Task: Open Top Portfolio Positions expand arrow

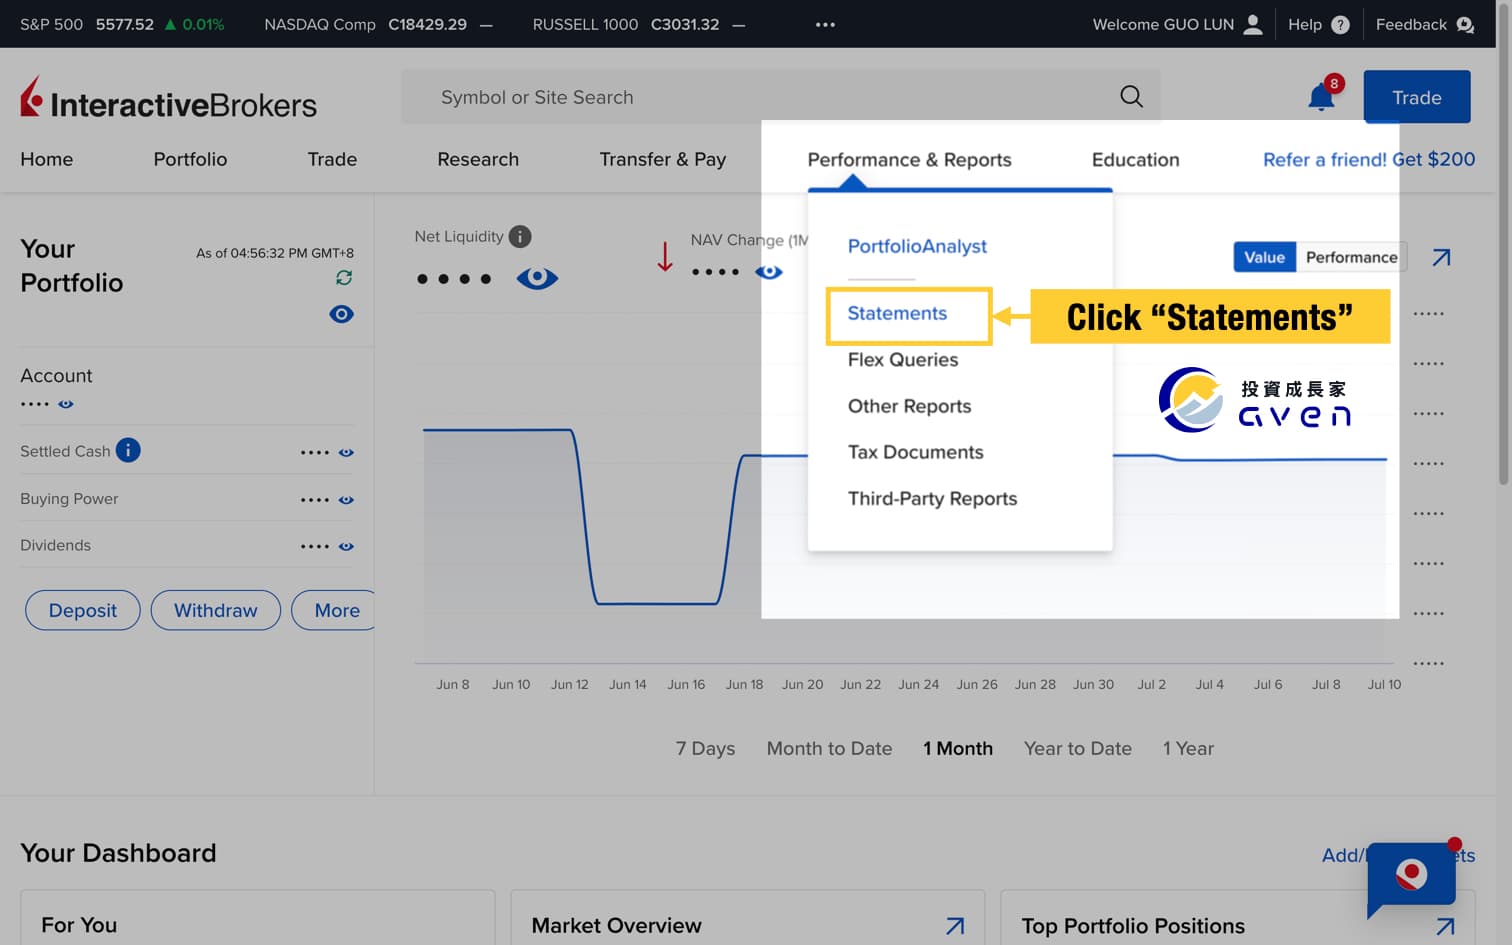Action: (1445, 926)
